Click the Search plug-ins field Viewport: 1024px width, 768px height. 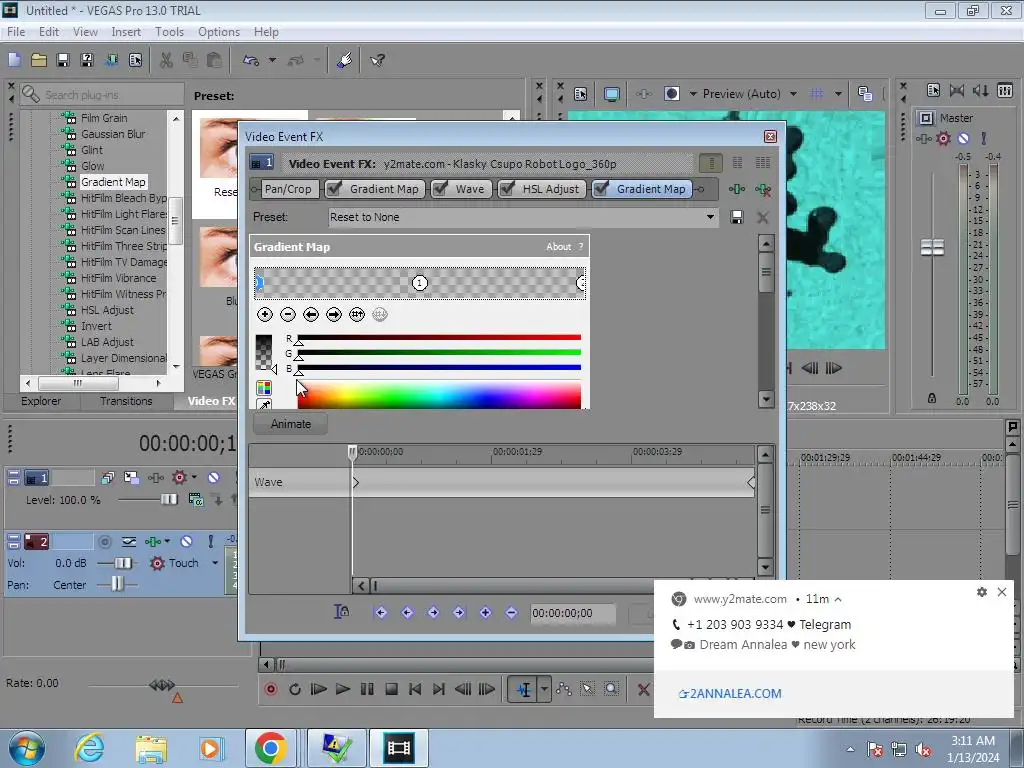[x=102, y=95]
